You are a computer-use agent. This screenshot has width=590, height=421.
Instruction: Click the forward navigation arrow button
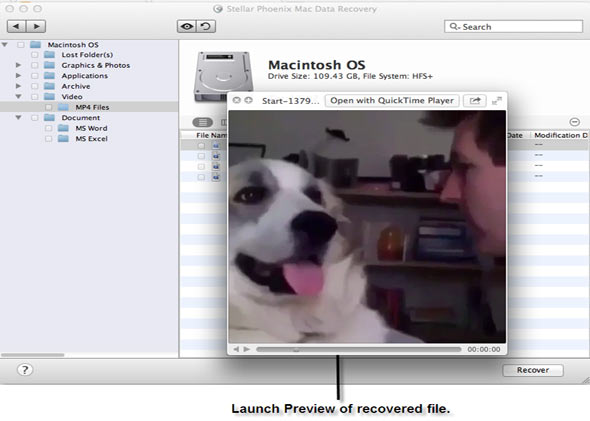coord(36,26)
